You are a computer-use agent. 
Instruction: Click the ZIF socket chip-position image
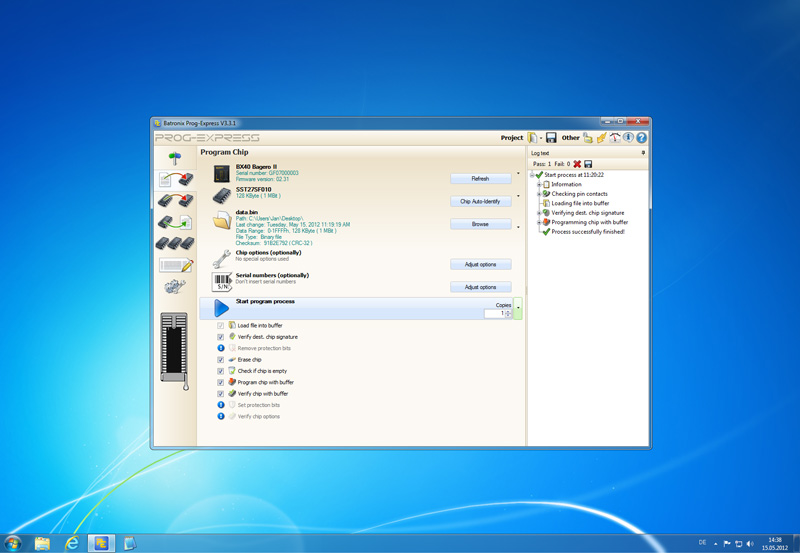point(174,351)
